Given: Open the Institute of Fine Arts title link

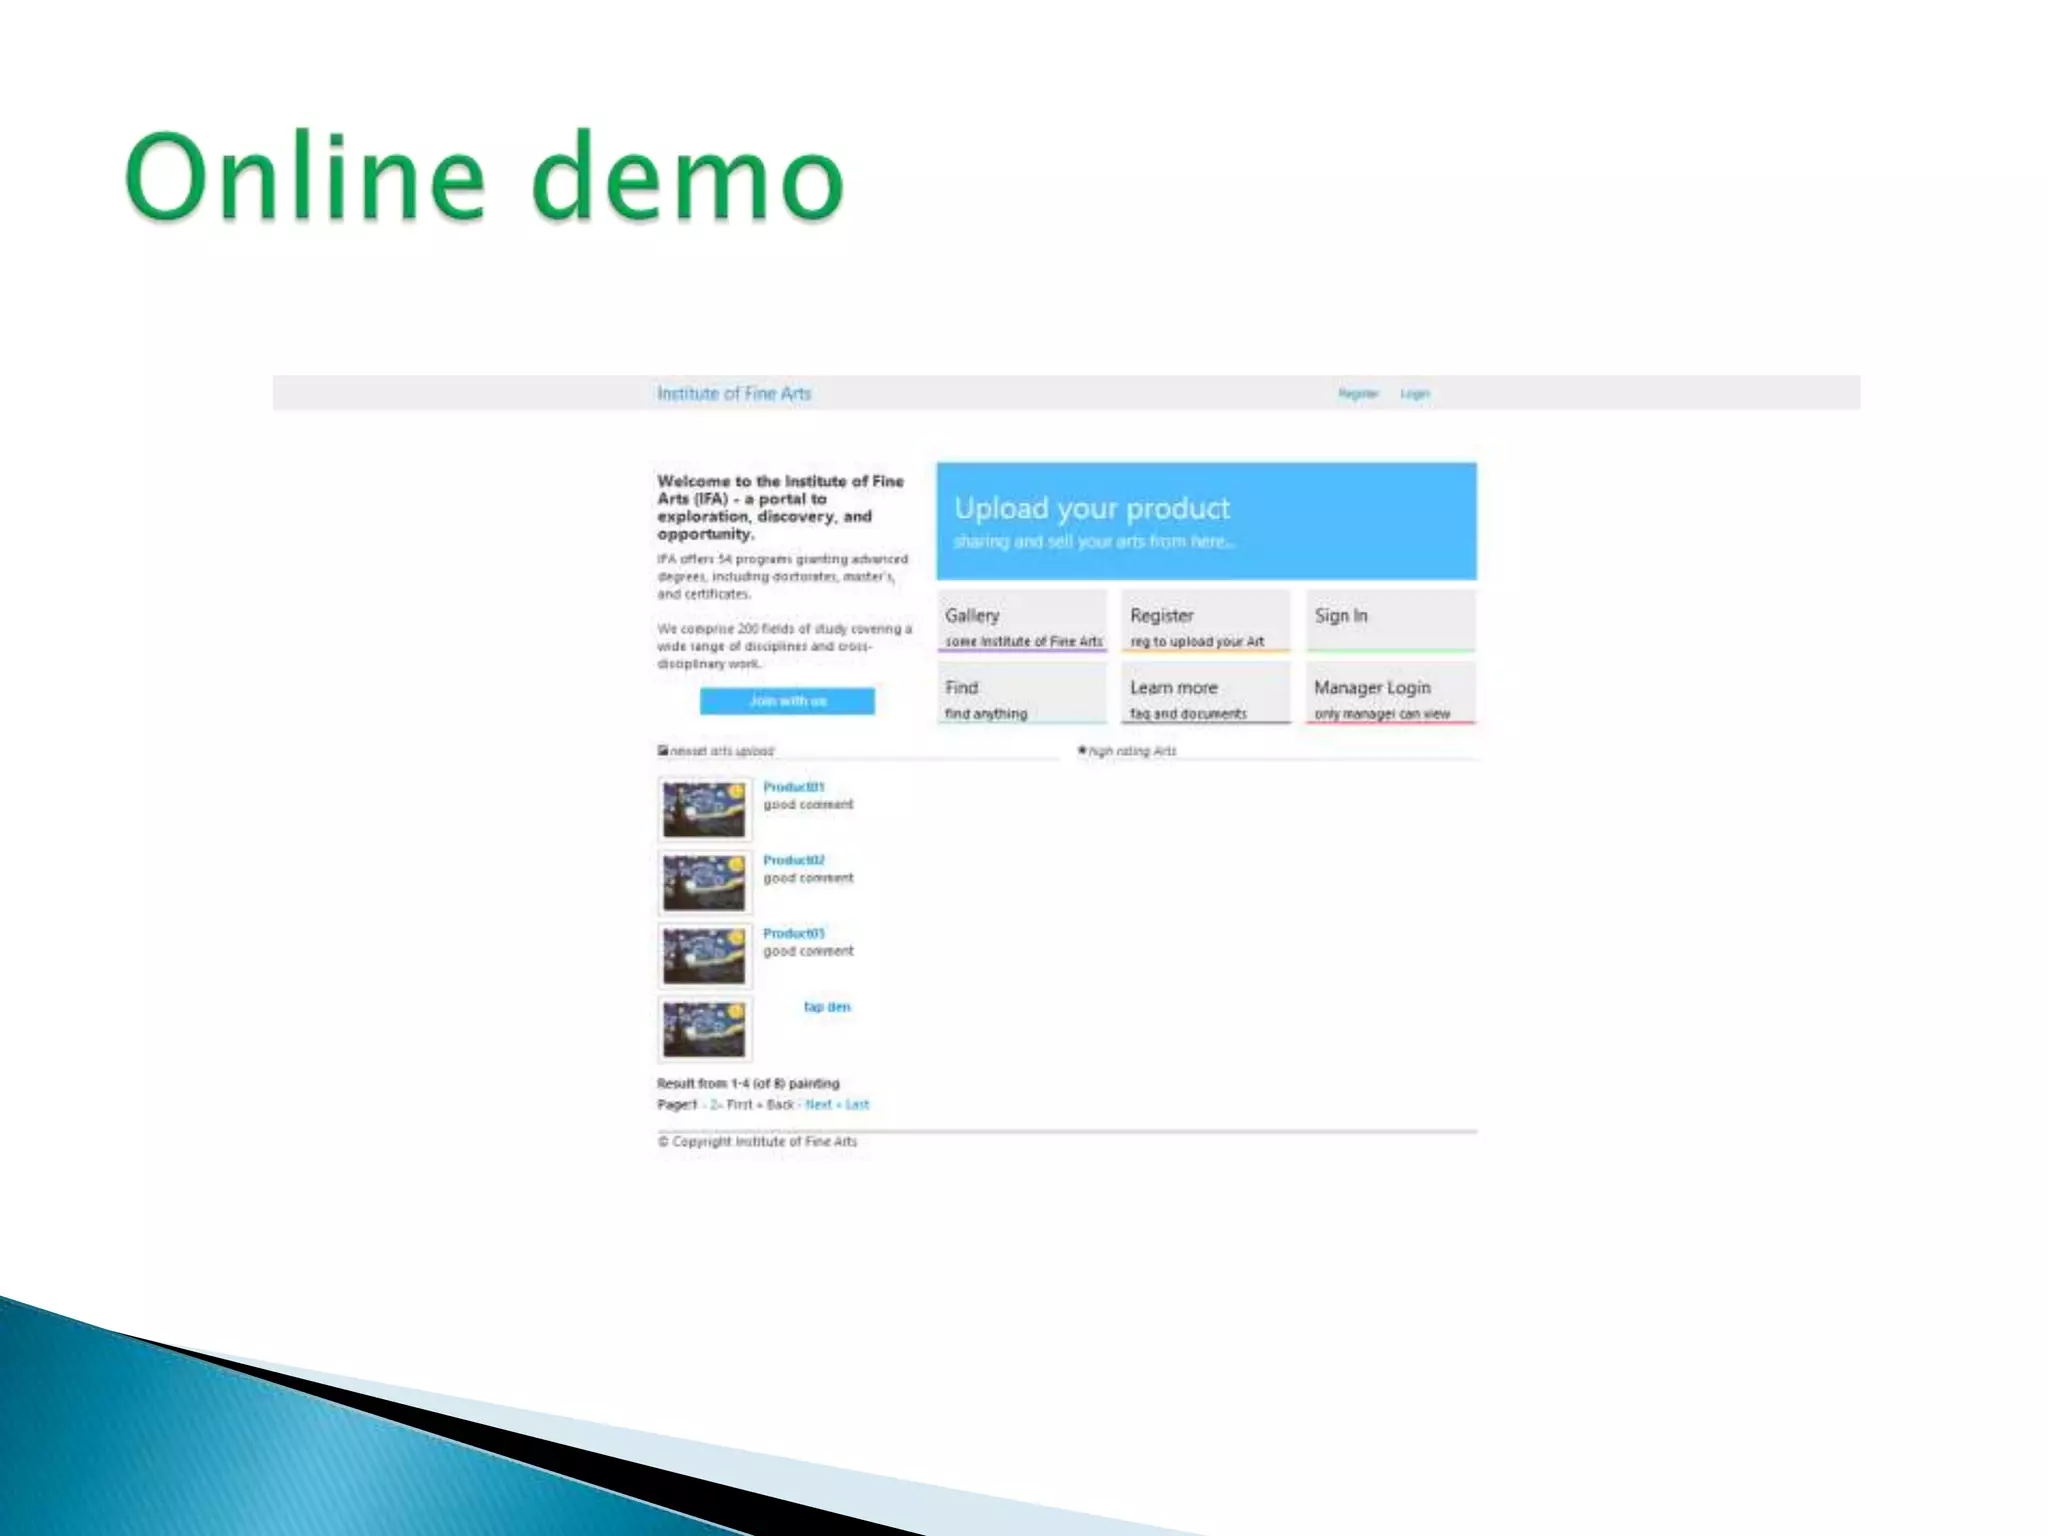Looking at the screenshot, I should point(734,394).
